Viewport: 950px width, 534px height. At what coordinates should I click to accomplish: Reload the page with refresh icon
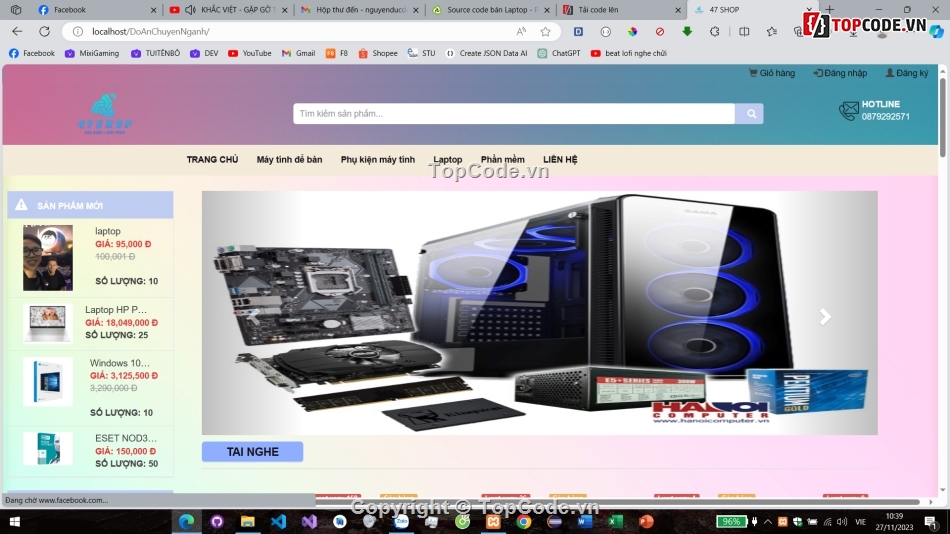(44, 32)
